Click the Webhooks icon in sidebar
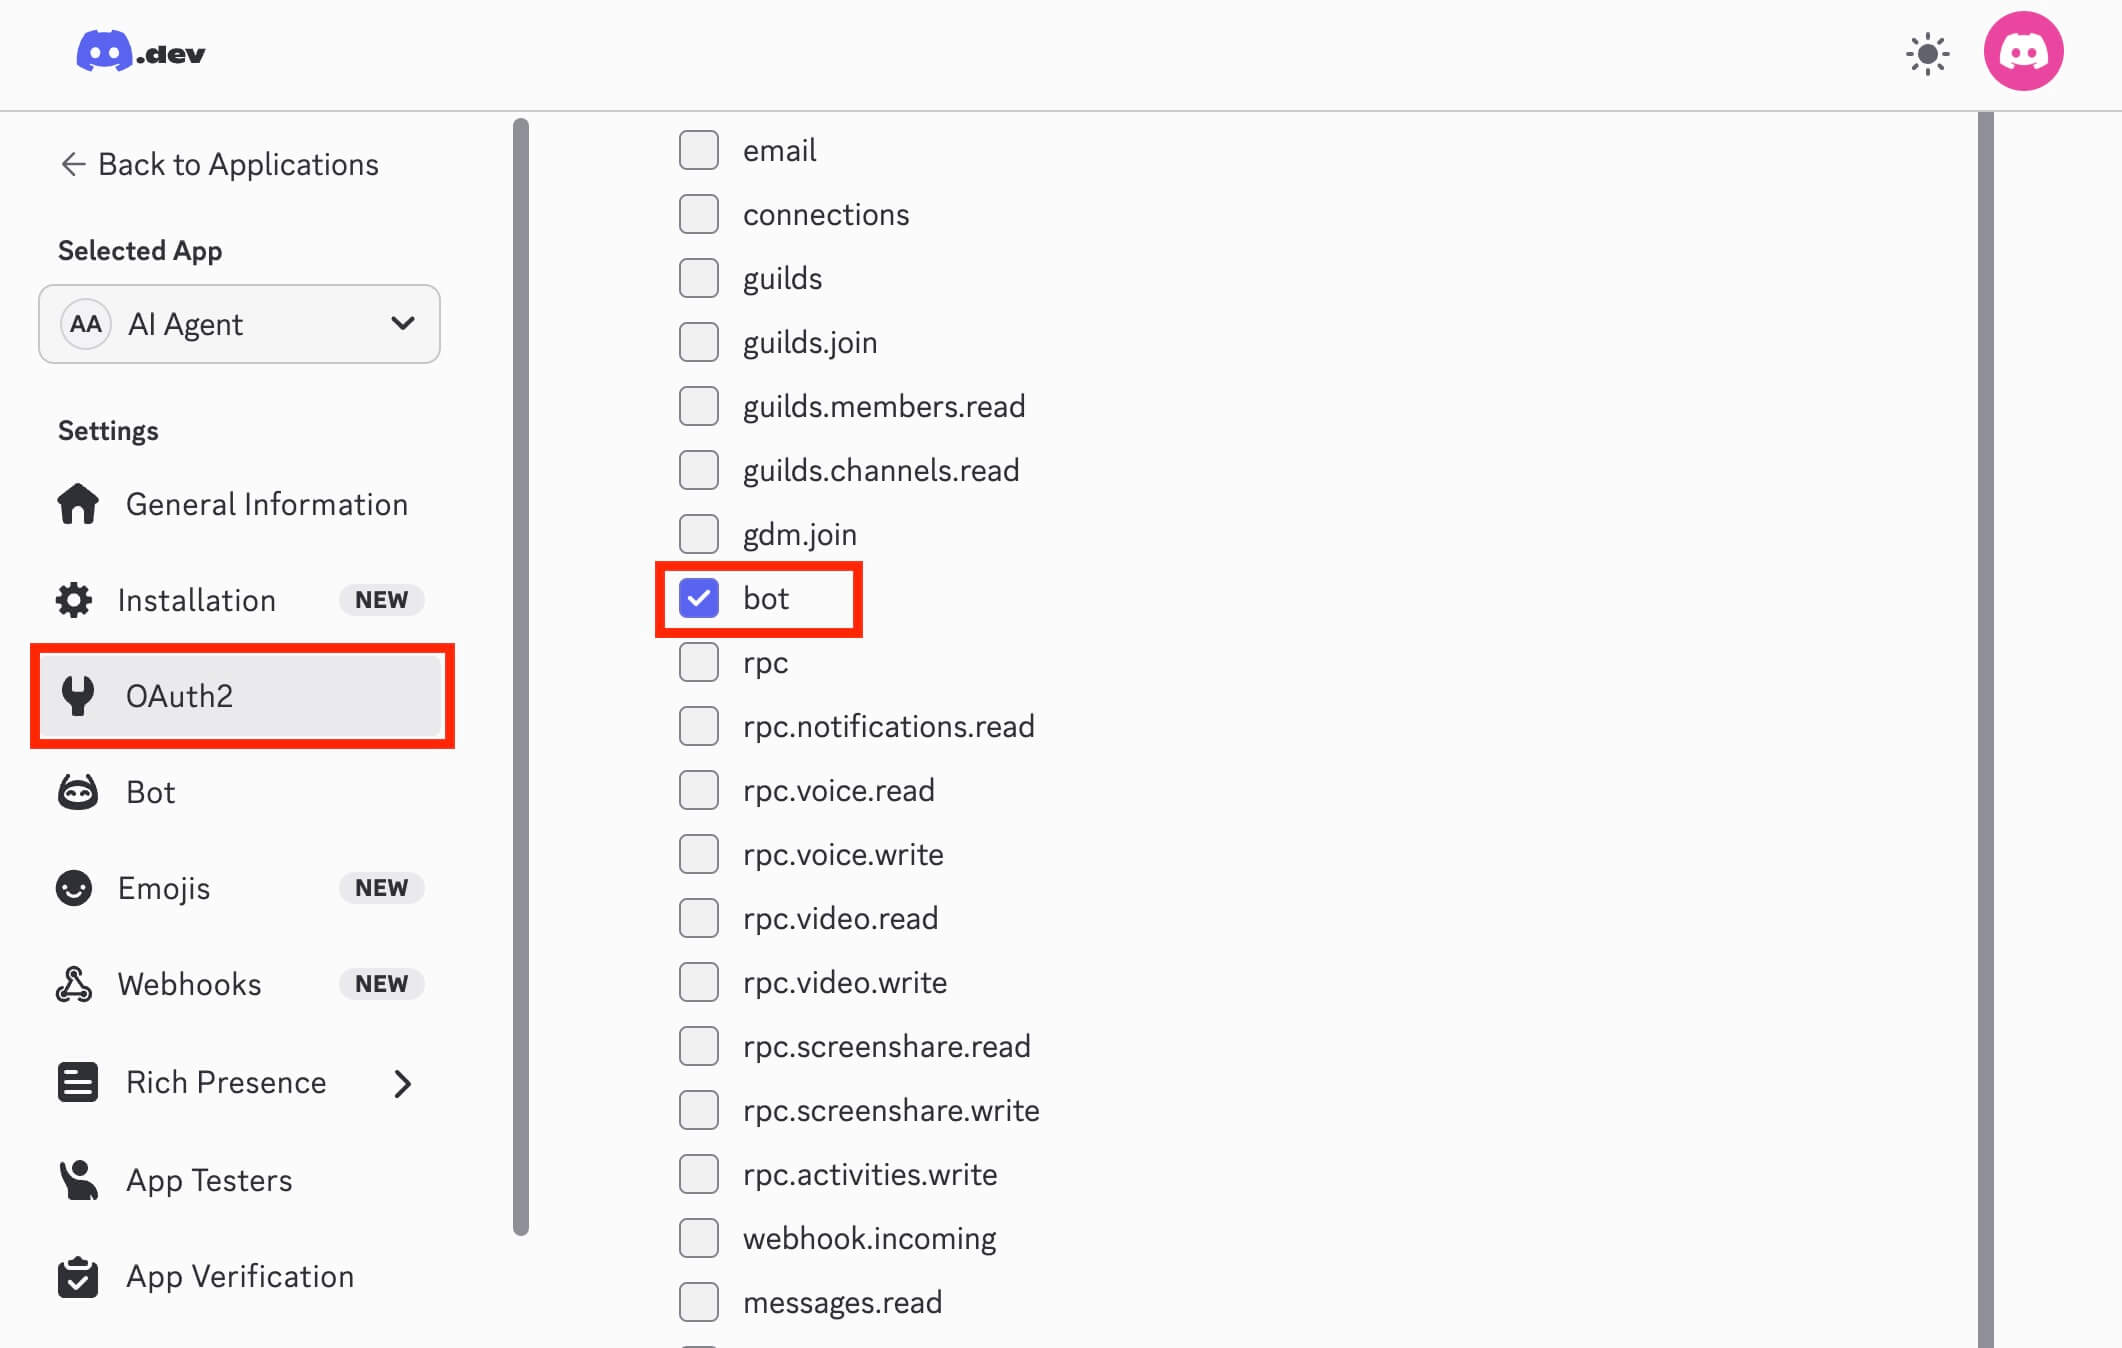This screenshot has width=2122, height=1348. tap(74, 984)
